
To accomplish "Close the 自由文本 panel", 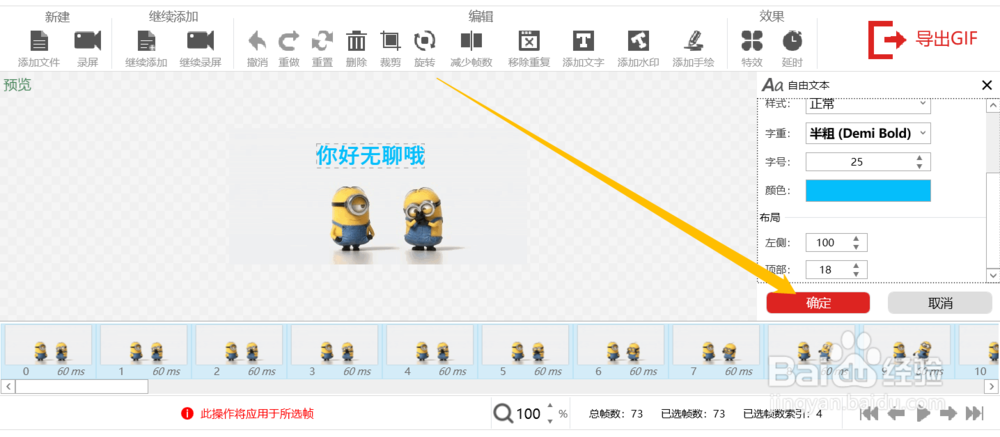I will coord(987,85).
